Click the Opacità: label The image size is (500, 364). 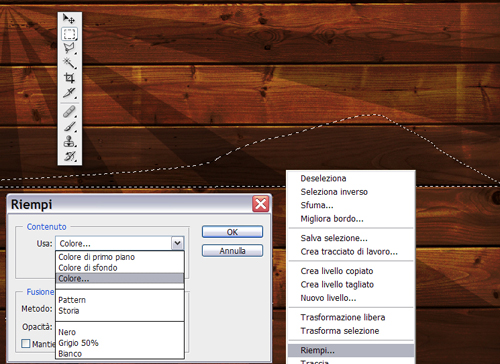click(x=37, y=327)
